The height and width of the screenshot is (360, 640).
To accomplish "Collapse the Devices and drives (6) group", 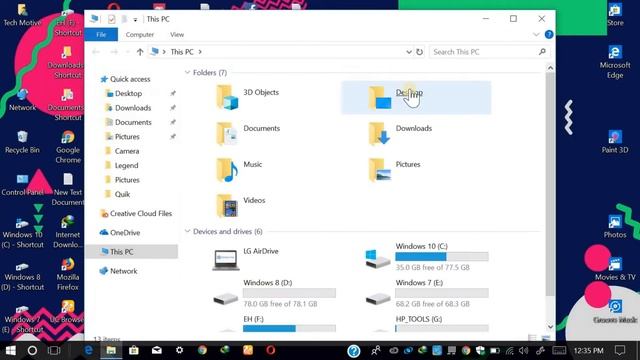I will pos(187,231).
